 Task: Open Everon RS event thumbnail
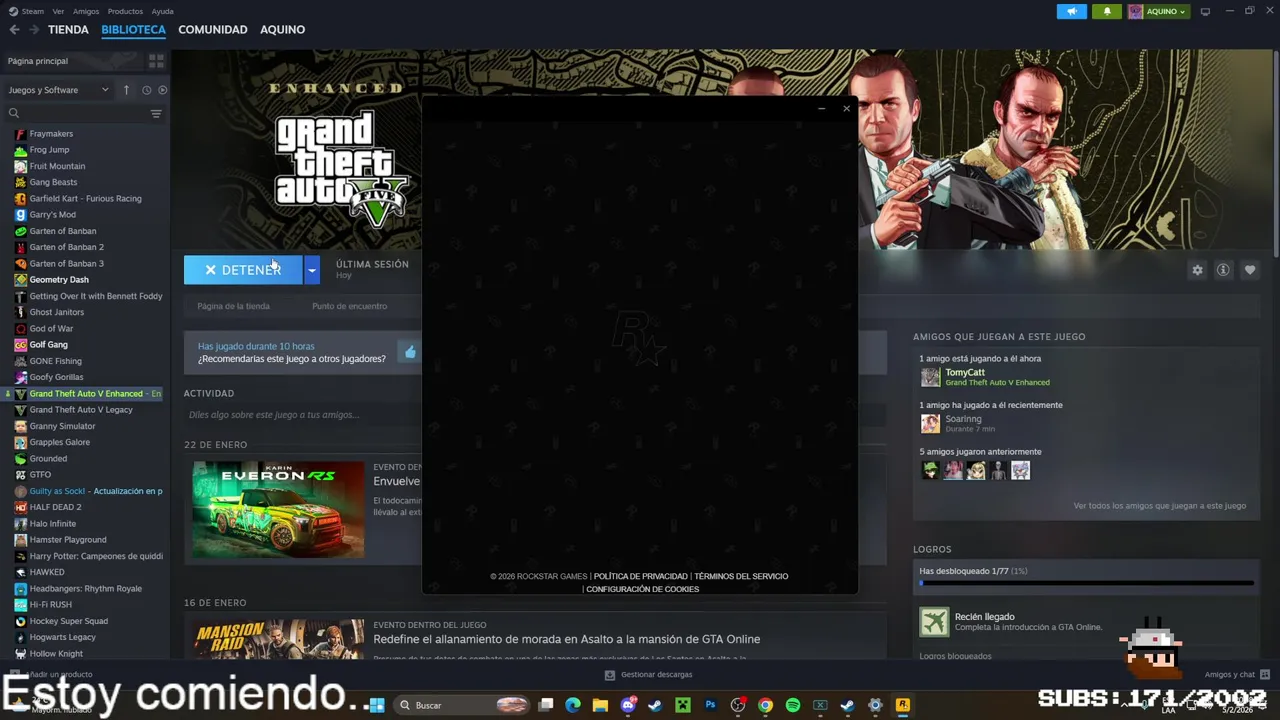tap(278, 509)
